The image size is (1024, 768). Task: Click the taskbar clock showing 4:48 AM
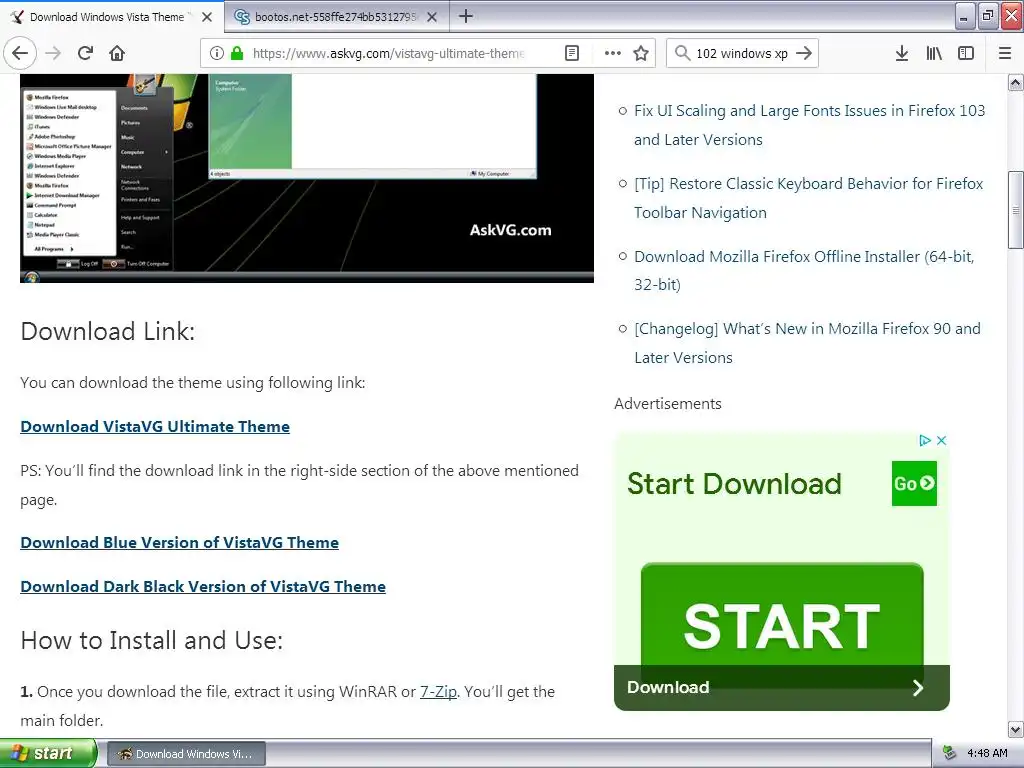(x=987, y=753)
